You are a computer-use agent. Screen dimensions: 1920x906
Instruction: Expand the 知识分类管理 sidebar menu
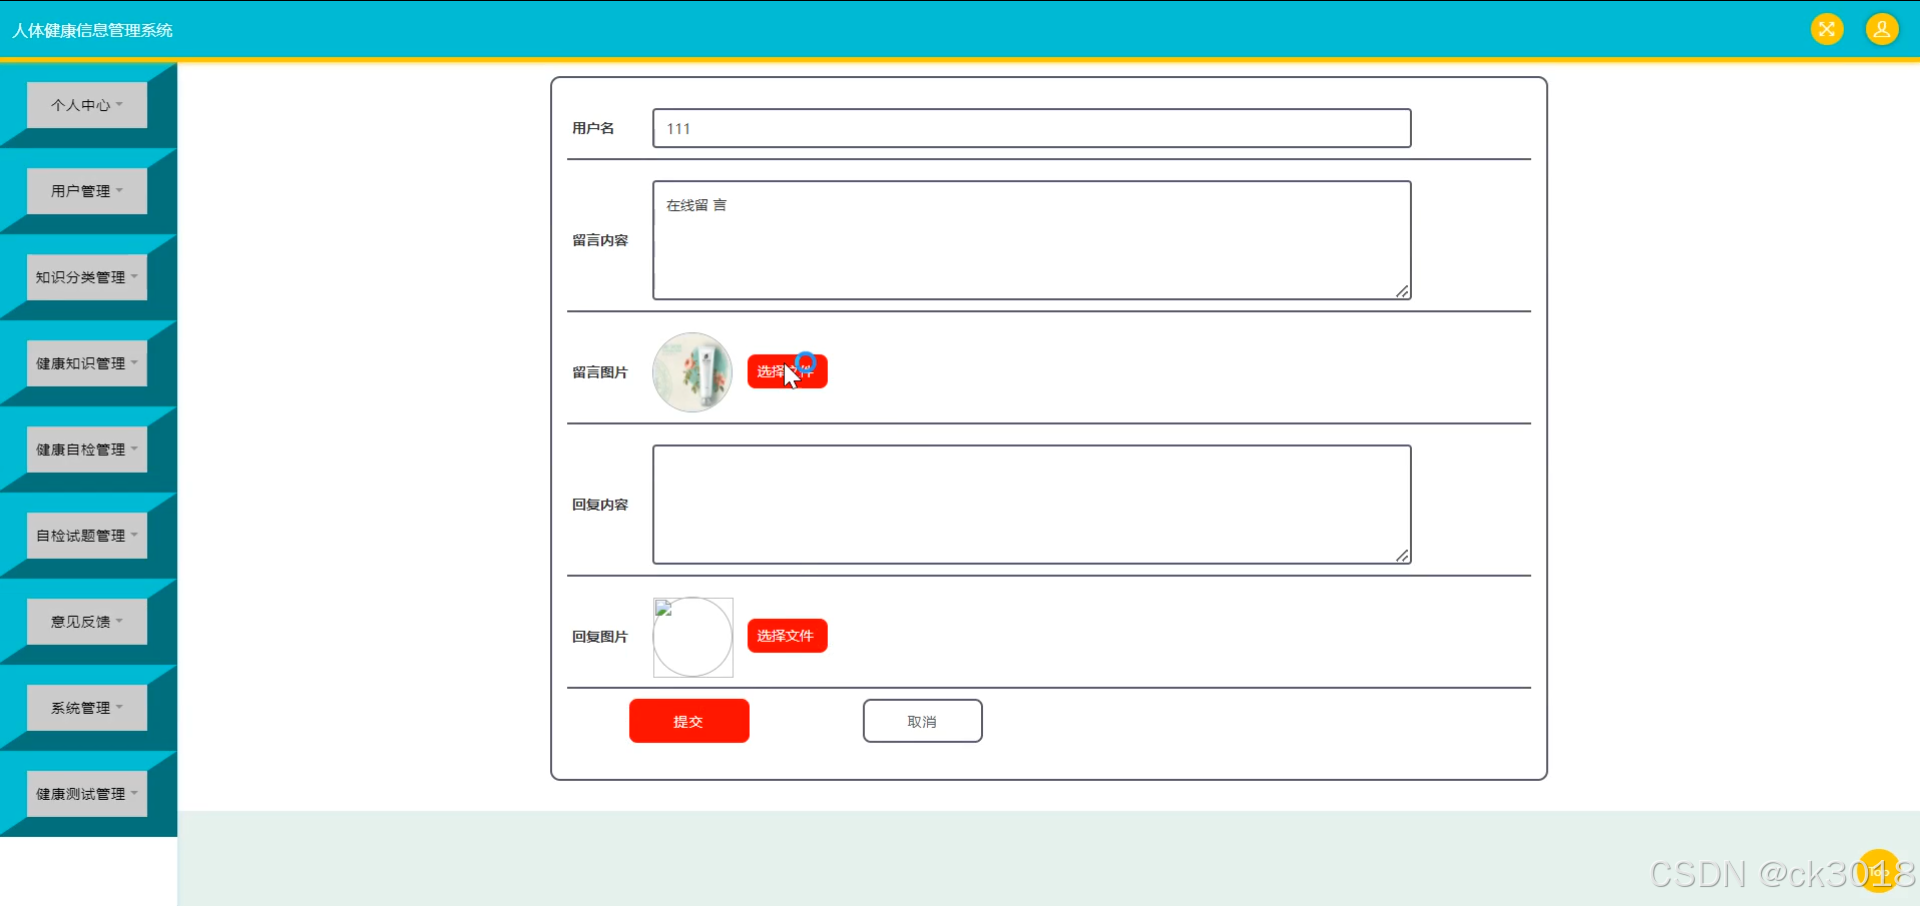tap(87, 277)
